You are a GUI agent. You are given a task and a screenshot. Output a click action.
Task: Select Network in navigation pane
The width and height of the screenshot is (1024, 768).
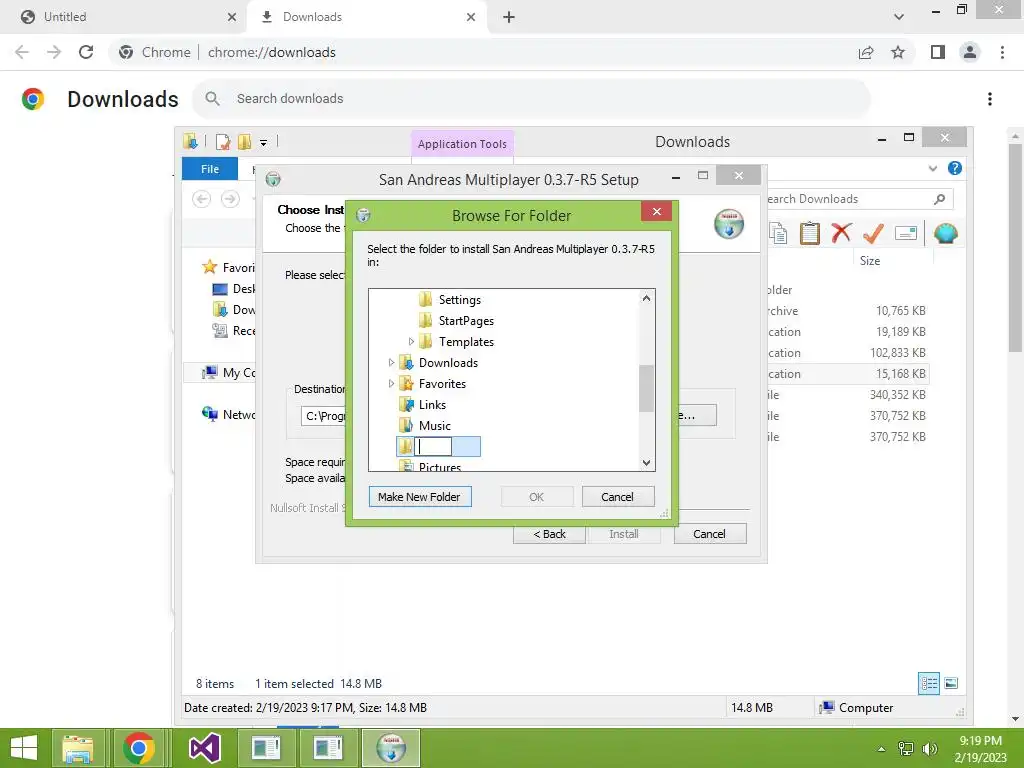pos(229,415)
